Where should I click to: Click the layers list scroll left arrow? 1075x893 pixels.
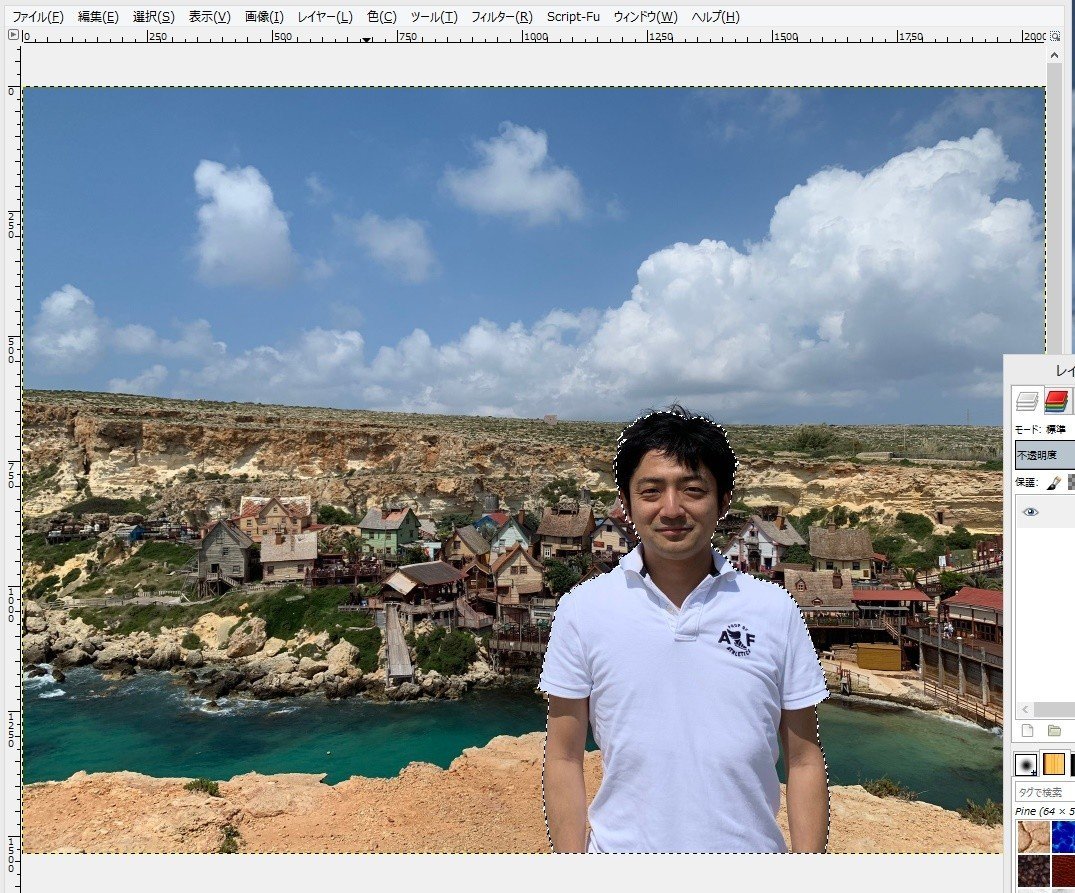point(1026,709)
